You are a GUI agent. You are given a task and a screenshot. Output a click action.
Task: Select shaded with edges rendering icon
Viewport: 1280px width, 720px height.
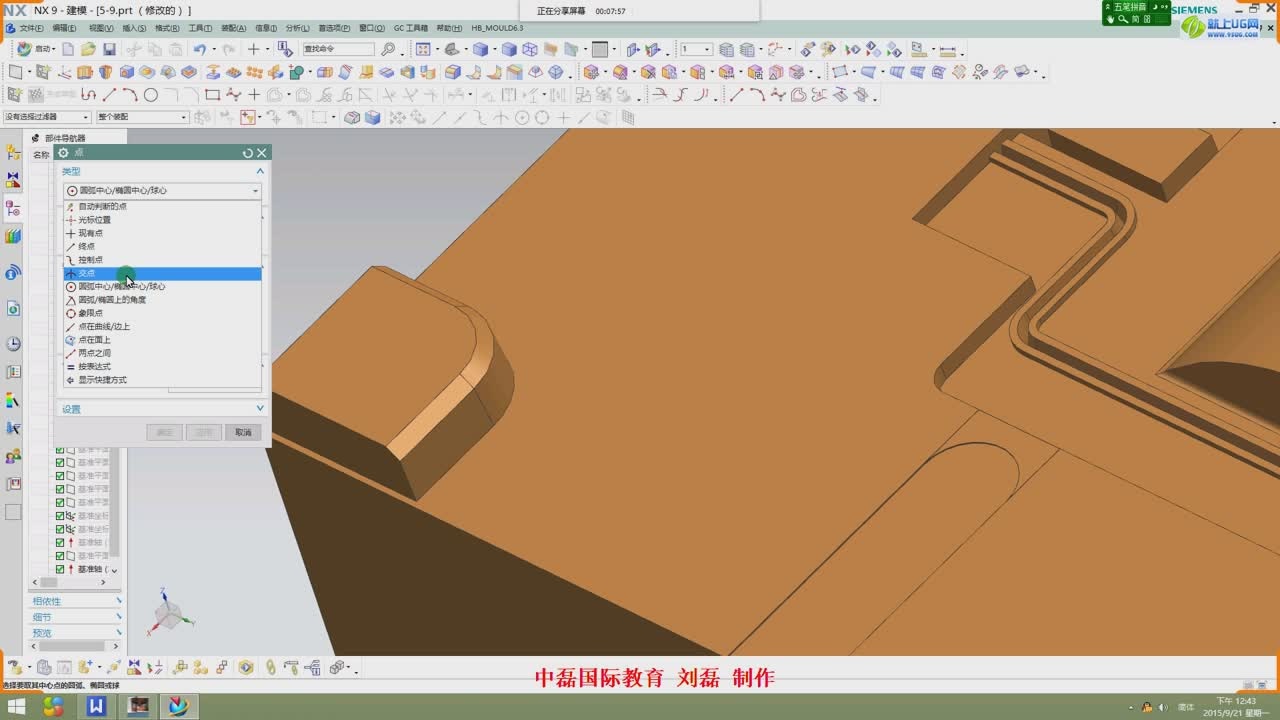[x=480, y=49]
